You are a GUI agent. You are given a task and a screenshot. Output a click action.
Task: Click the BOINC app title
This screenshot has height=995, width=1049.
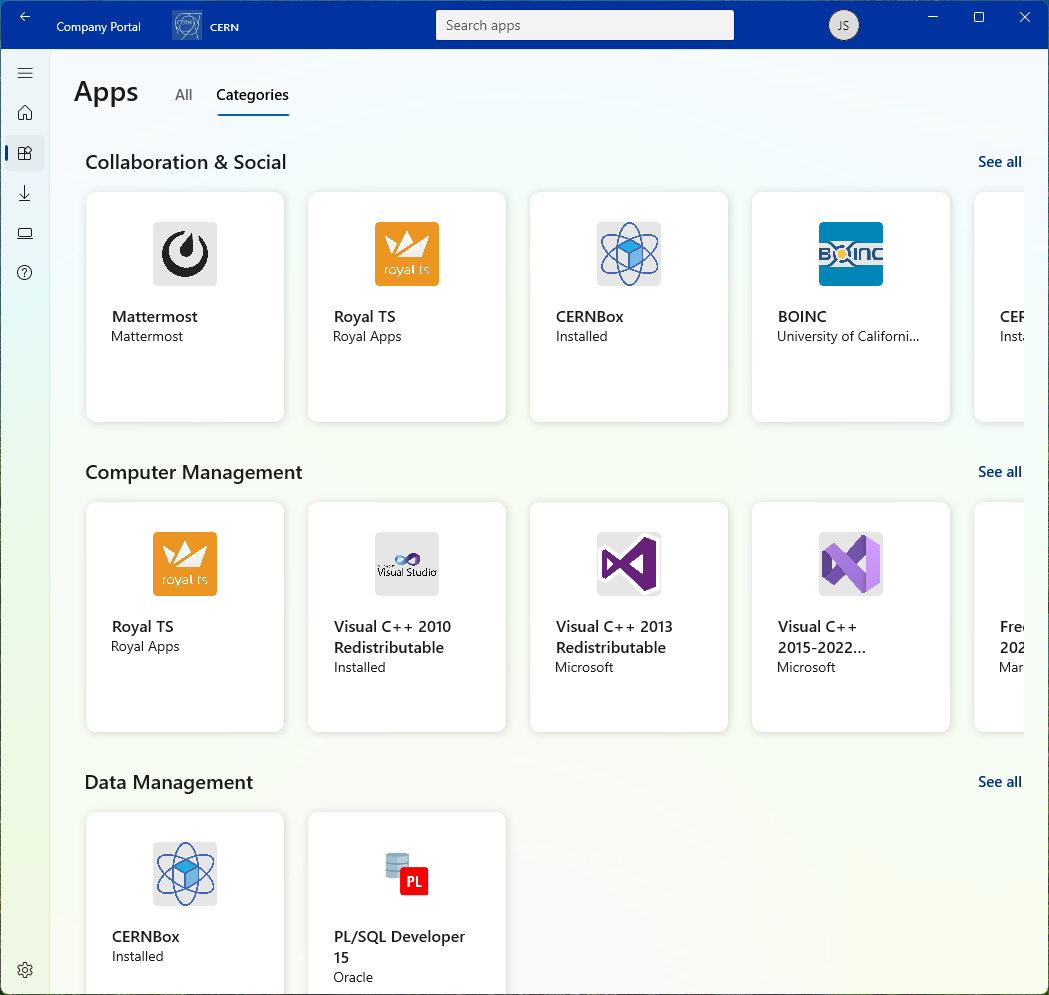[x=802, y=316]
